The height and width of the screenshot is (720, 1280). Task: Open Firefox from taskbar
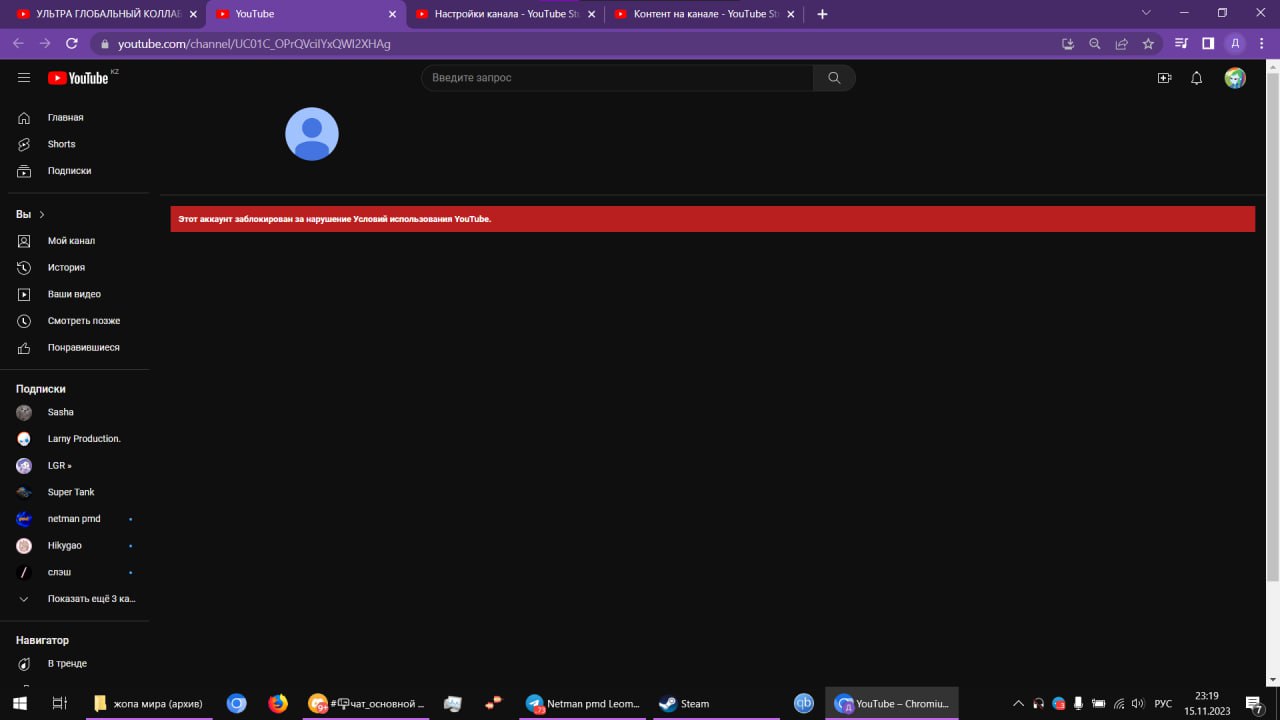click(278, 704)
